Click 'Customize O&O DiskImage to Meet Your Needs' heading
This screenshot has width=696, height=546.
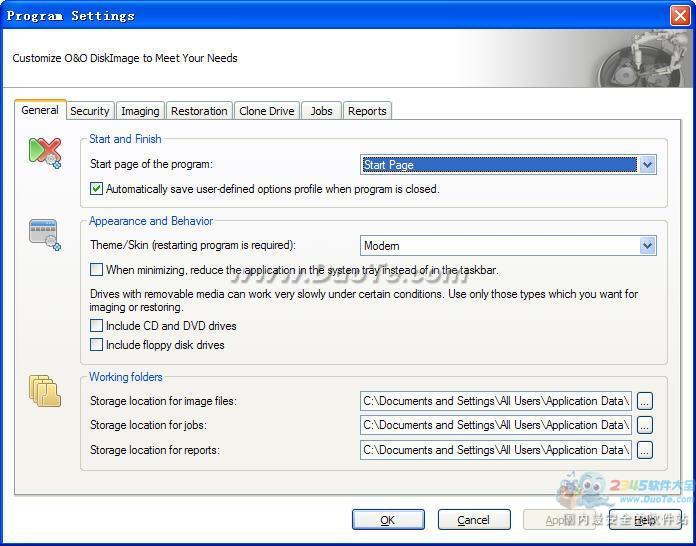coord(125,58)
